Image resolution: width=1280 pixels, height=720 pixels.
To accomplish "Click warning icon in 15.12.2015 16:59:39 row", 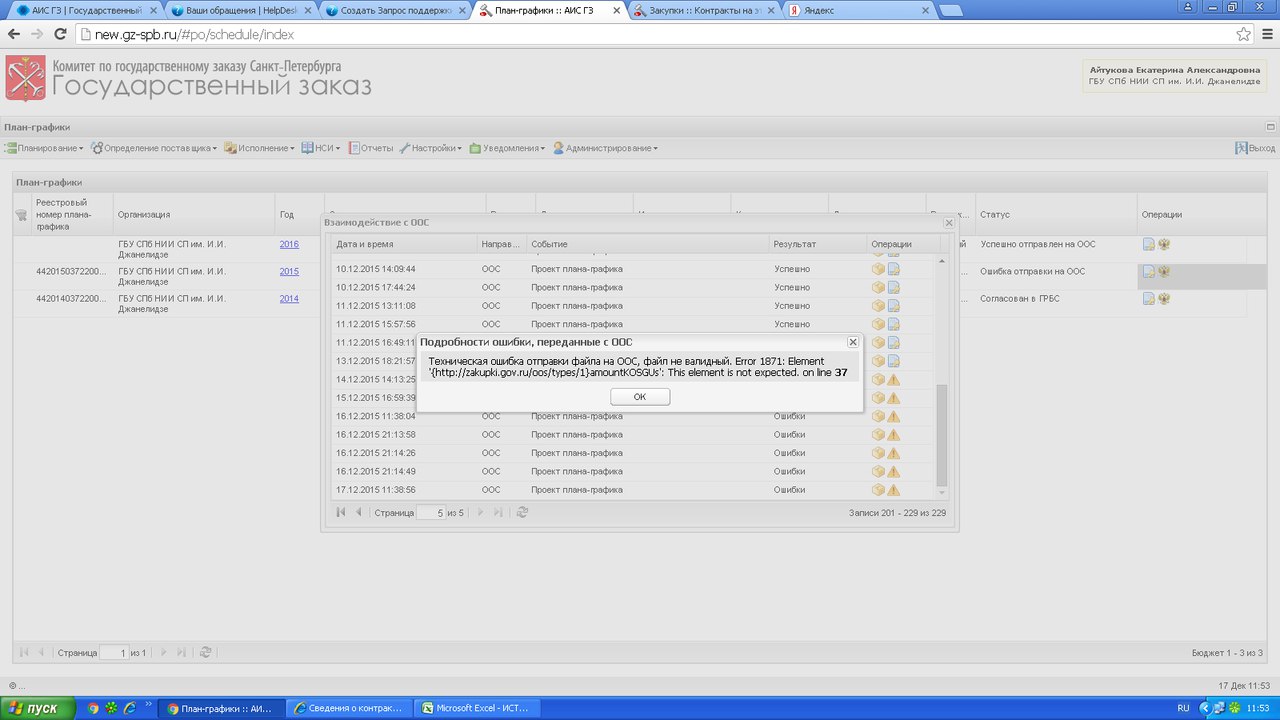I will tap(894, 398).
